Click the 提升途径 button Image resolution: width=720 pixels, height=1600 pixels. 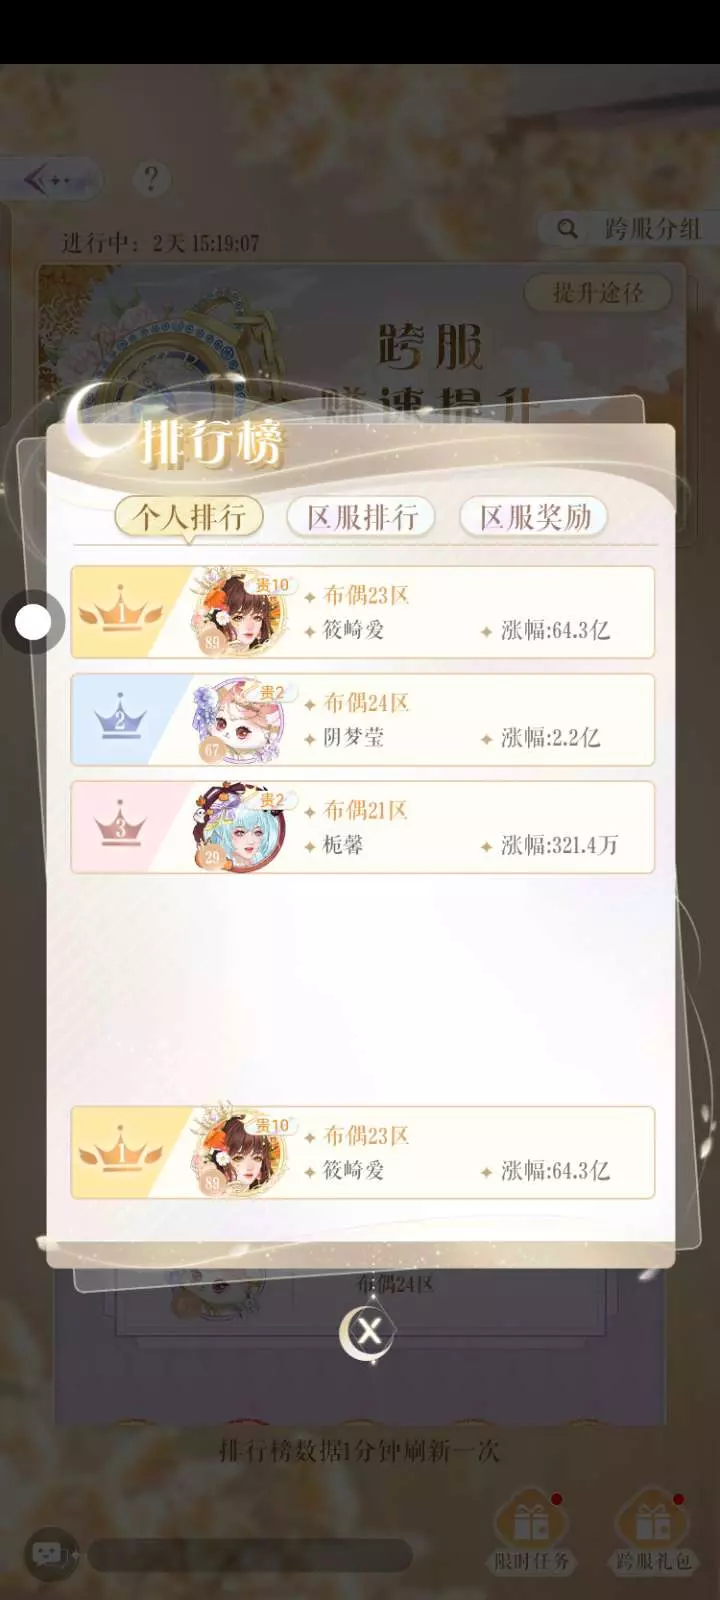pos(598,293)
